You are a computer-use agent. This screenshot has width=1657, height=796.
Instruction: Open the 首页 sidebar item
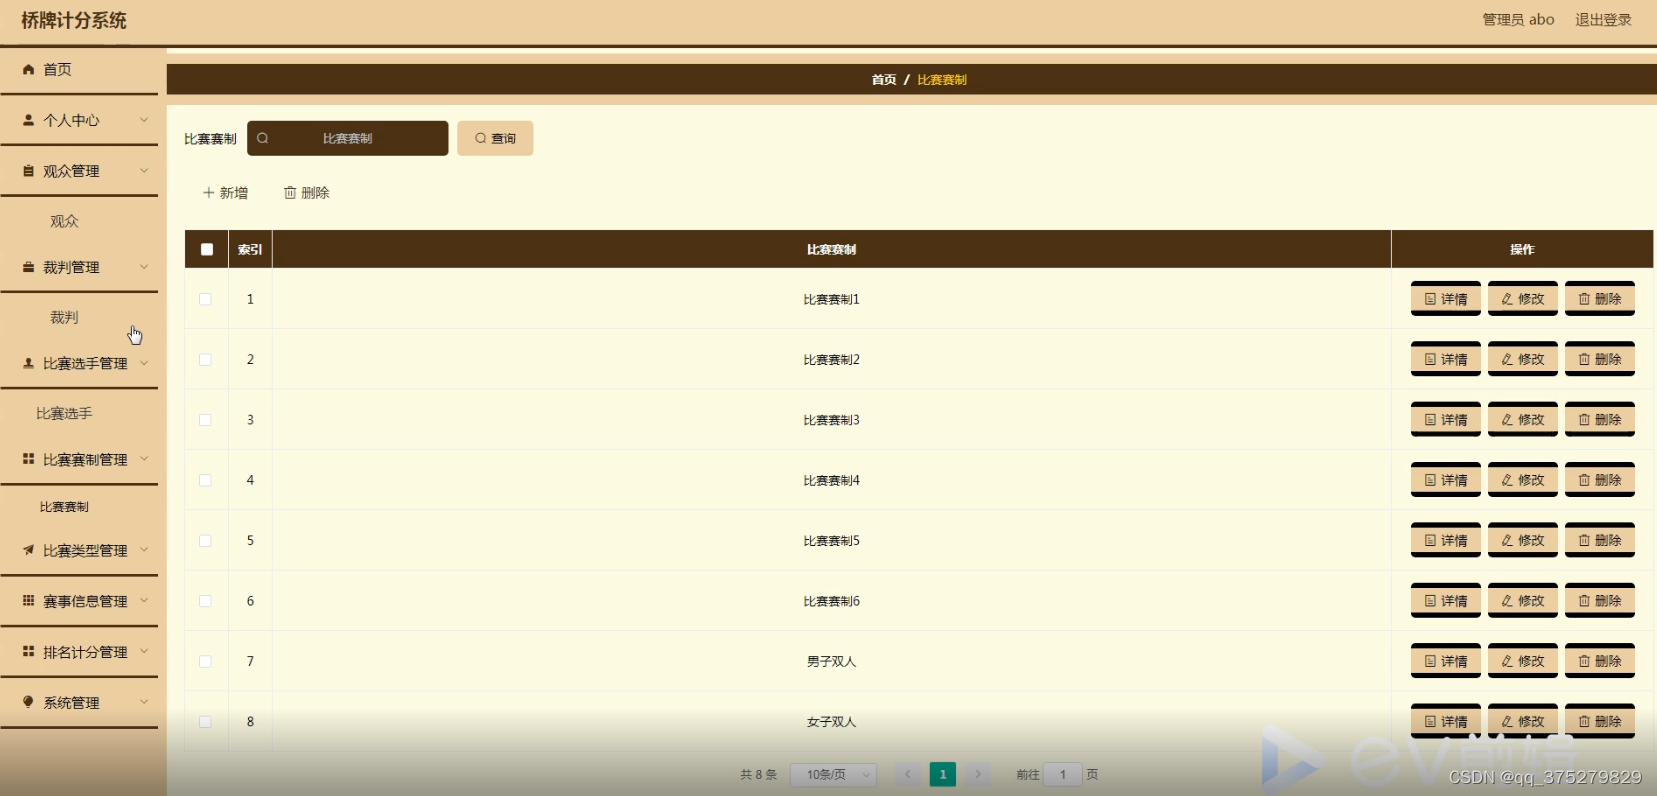coord(80,70)
